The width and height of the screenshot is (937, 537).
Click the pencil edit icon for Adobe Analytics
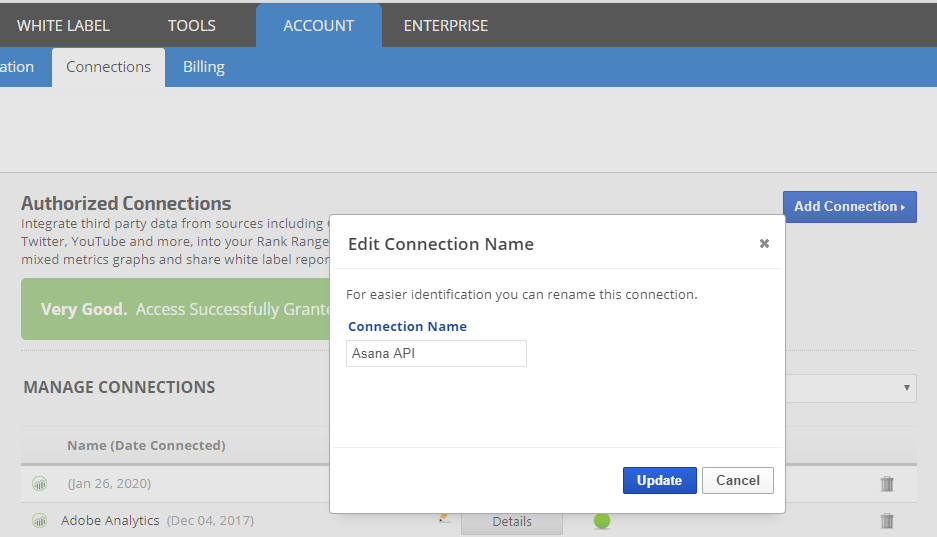coord(444,519)
